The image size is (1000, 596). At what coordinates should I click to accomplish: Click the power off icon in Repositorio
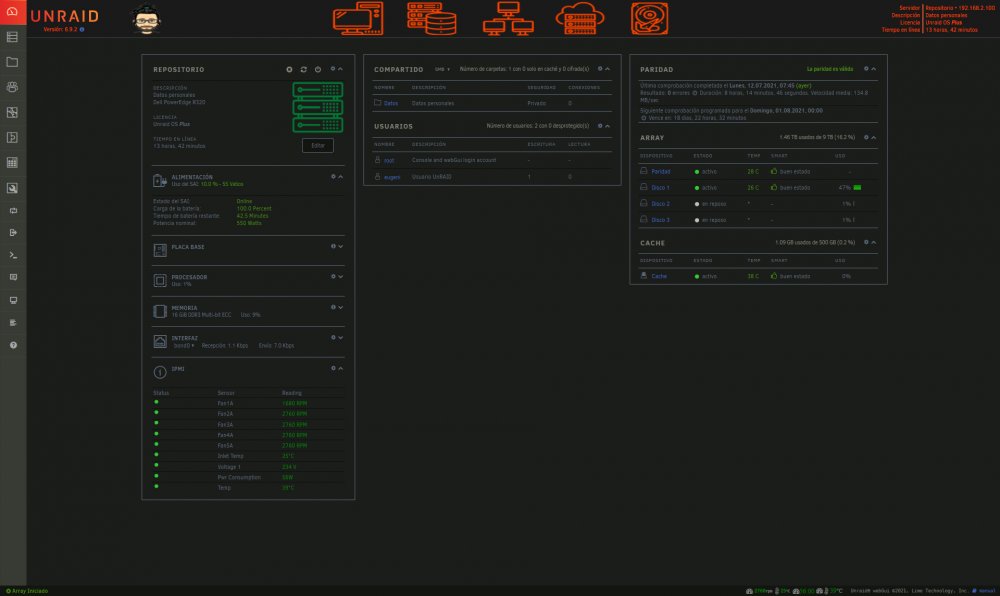(318, 69)
